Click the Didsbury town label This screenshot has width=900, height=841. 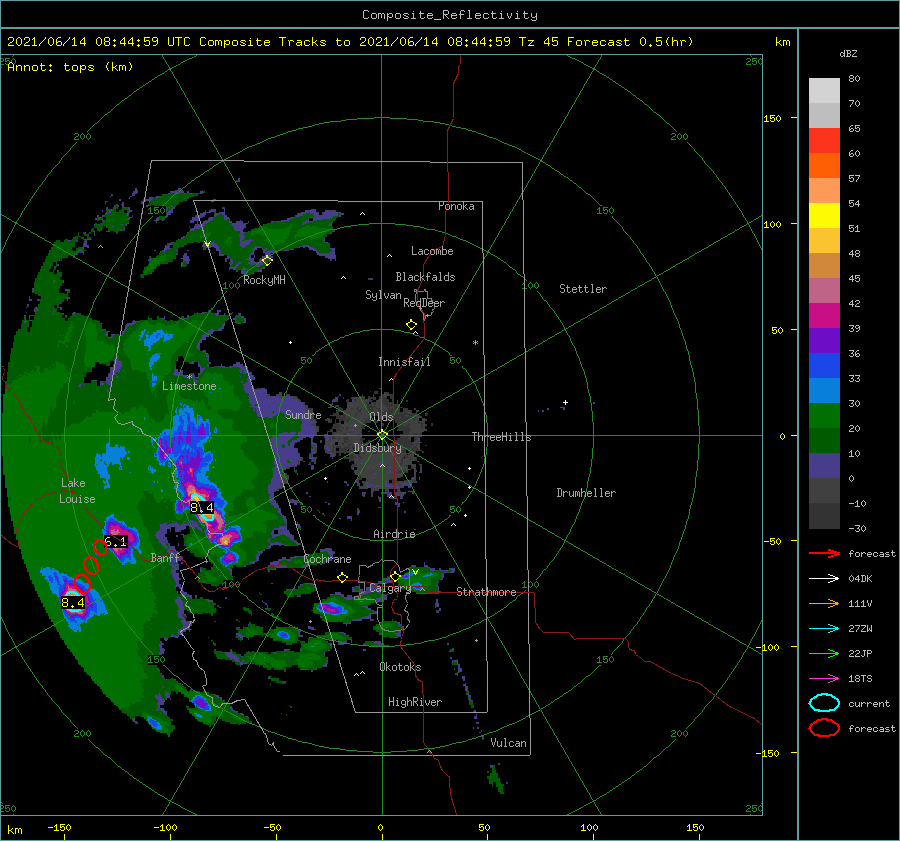[377, 448]
